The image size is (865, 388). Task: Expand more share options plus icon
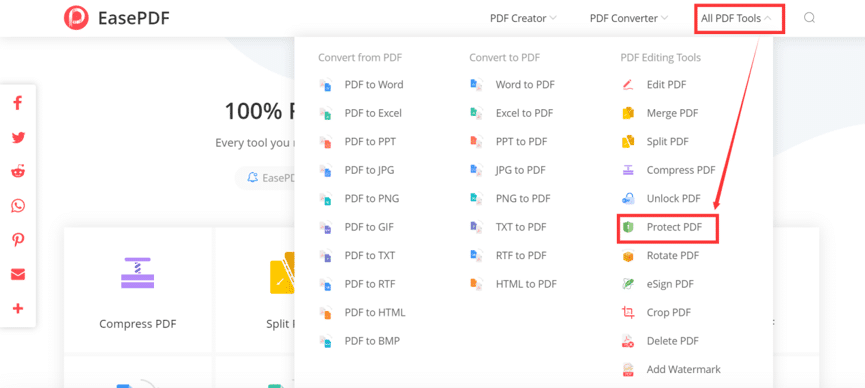click(18, 309)
